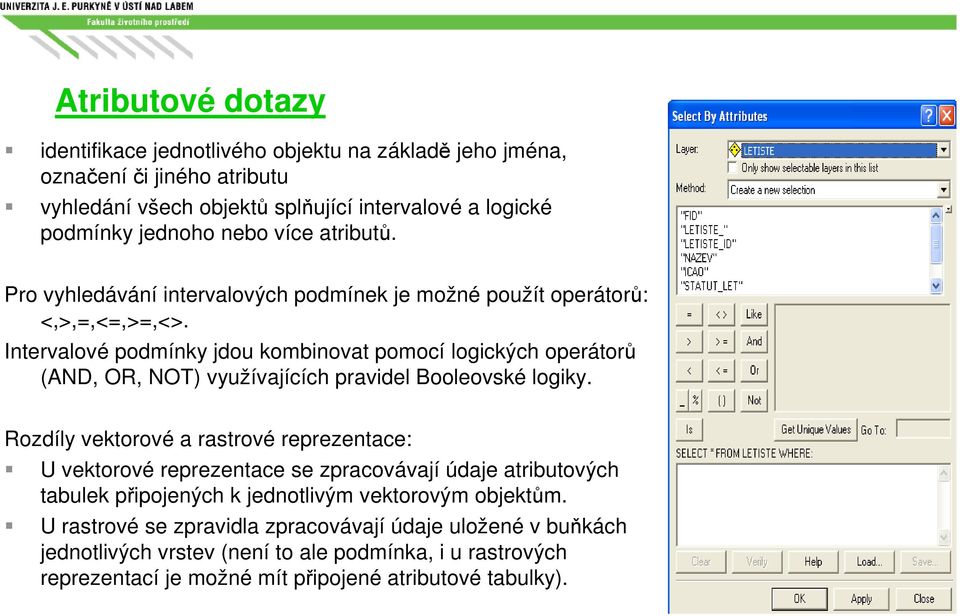Insert the Like operator
This screenshot has height=616, width=960.
(x=754, y=315)
